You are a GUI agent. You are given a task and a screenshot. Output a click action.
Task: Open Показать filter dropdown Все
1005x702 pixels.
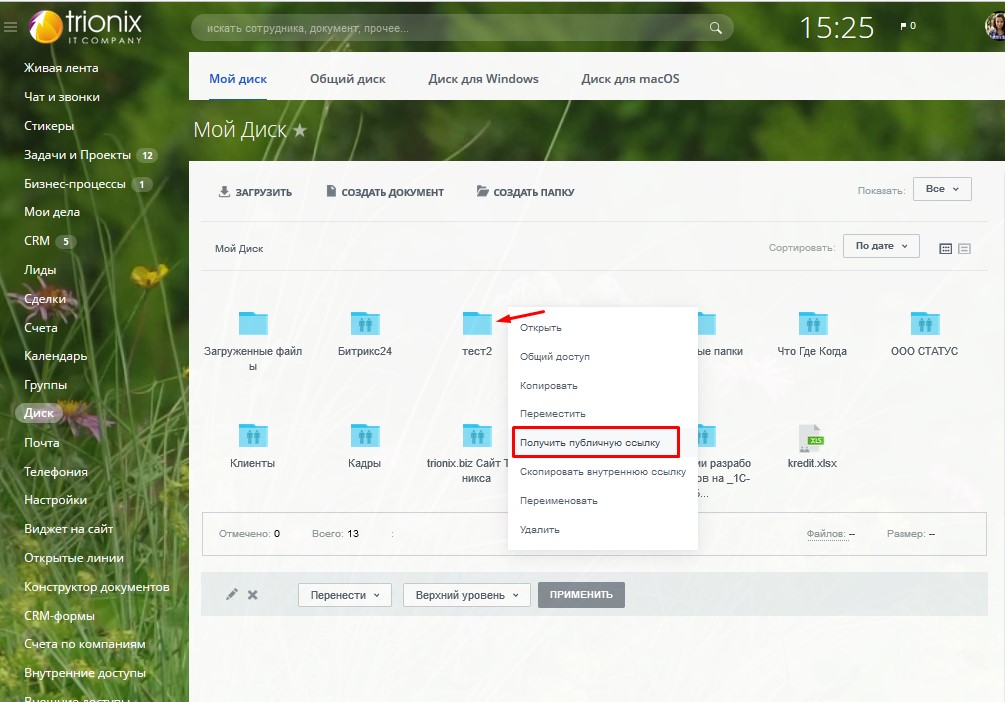942,189
